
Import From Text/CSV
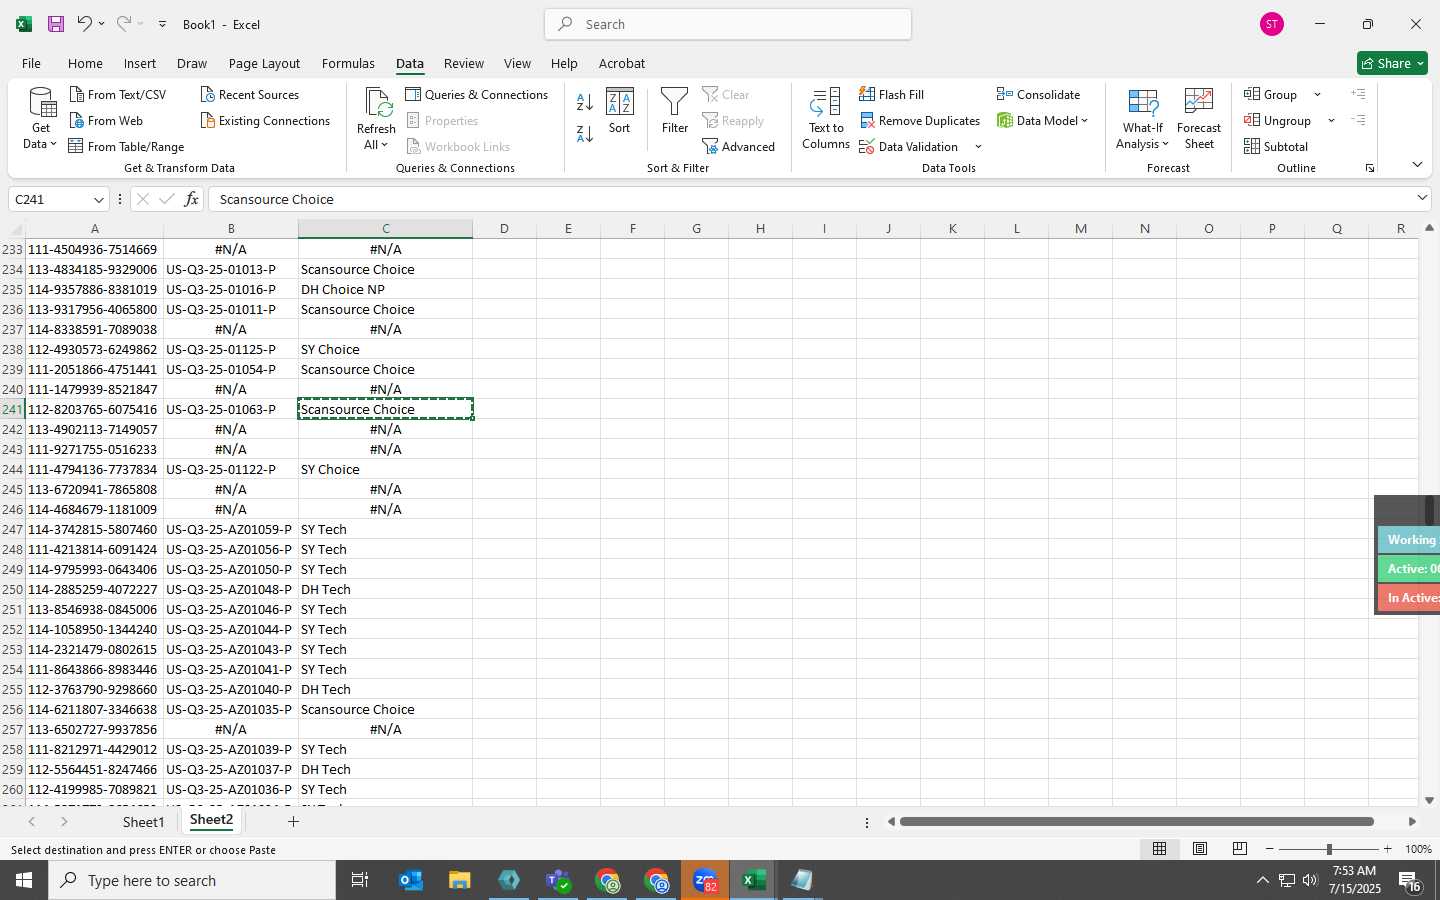point(118,94)
